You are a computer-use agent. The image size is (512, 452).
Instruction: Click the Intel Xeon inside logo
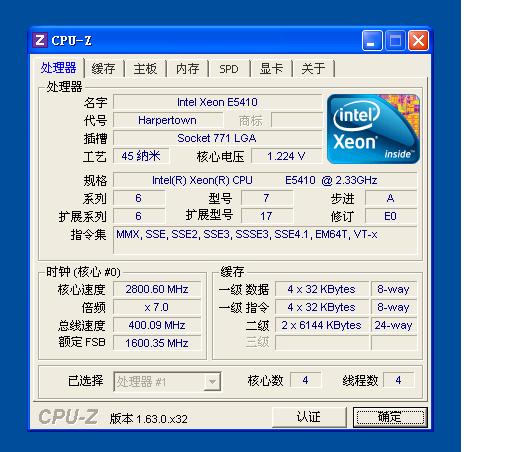(373, 129)
